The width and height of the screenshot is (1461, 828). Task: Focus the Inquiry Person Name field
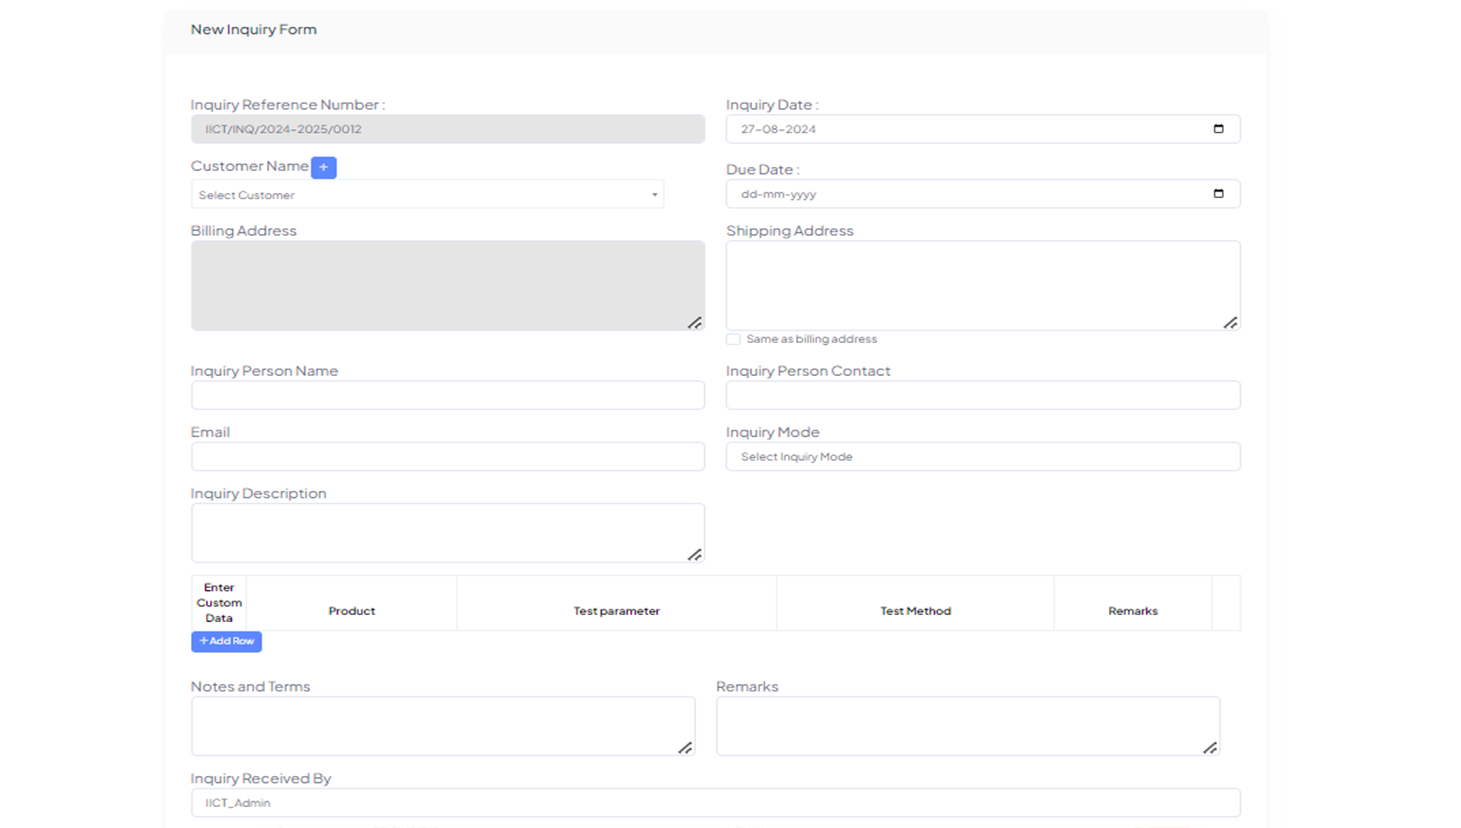(x=447, y=396)
